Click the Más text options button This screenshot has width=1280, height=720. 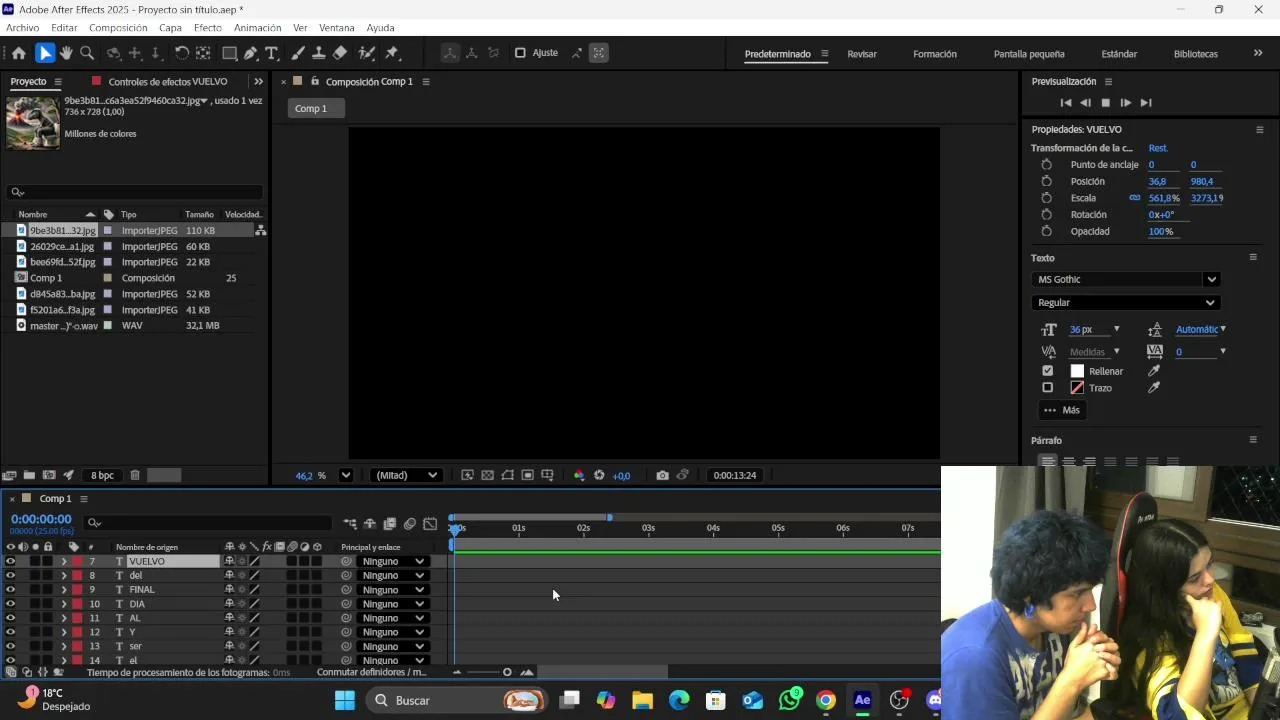coord(1061,410)
